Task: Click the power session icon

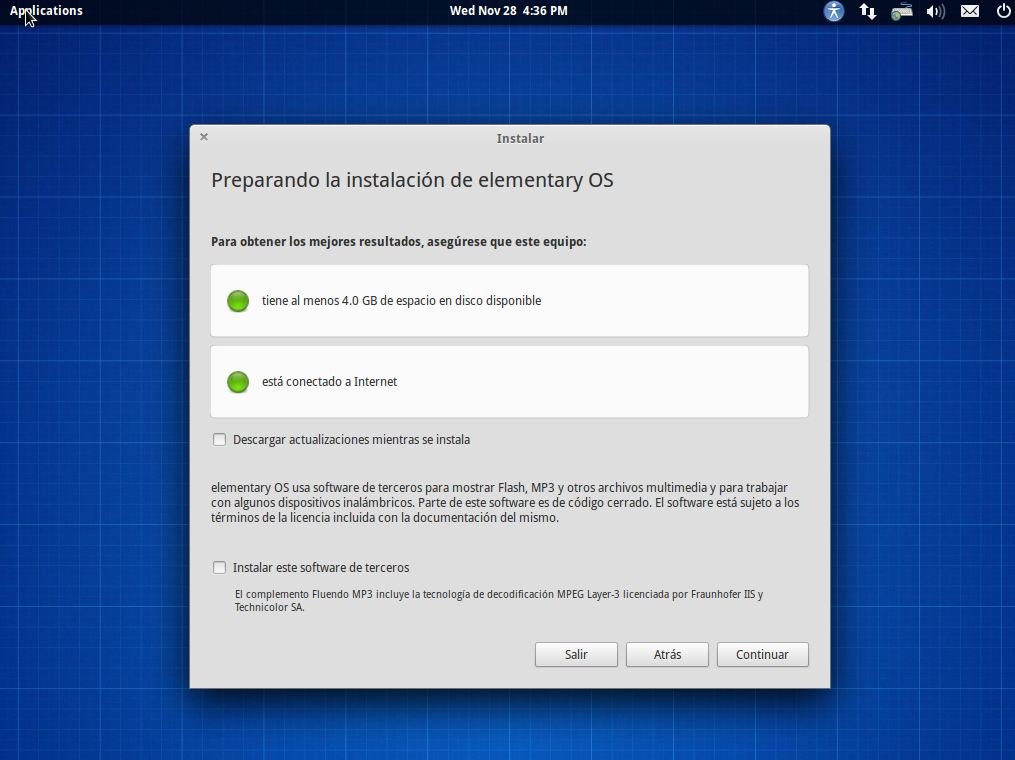Action: click(1003, 11)
